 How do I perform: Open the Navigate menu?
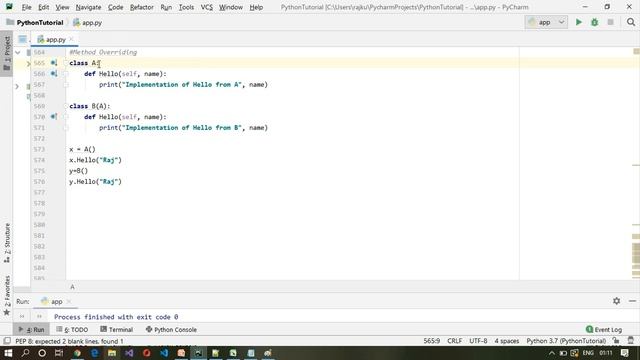tap(88, 7)
